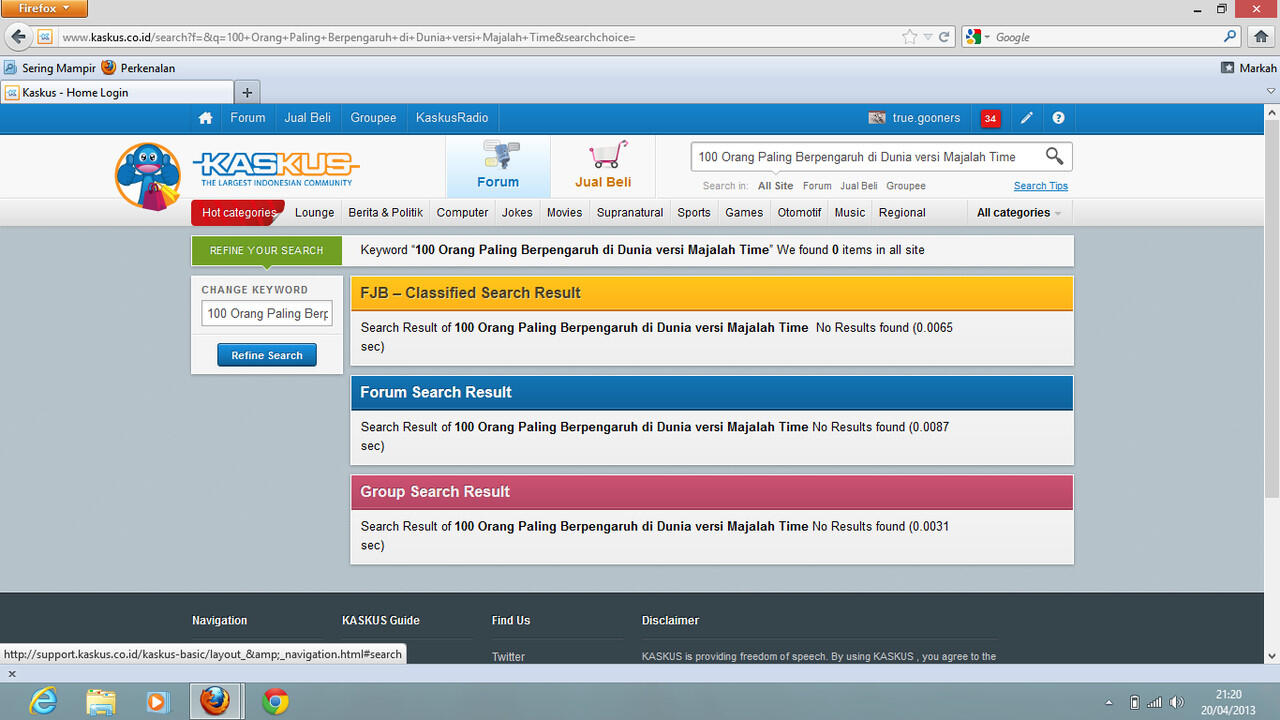1280x720 pixels.
Task: Open KaskusRadio in the top bar
Action: point(452,118)
